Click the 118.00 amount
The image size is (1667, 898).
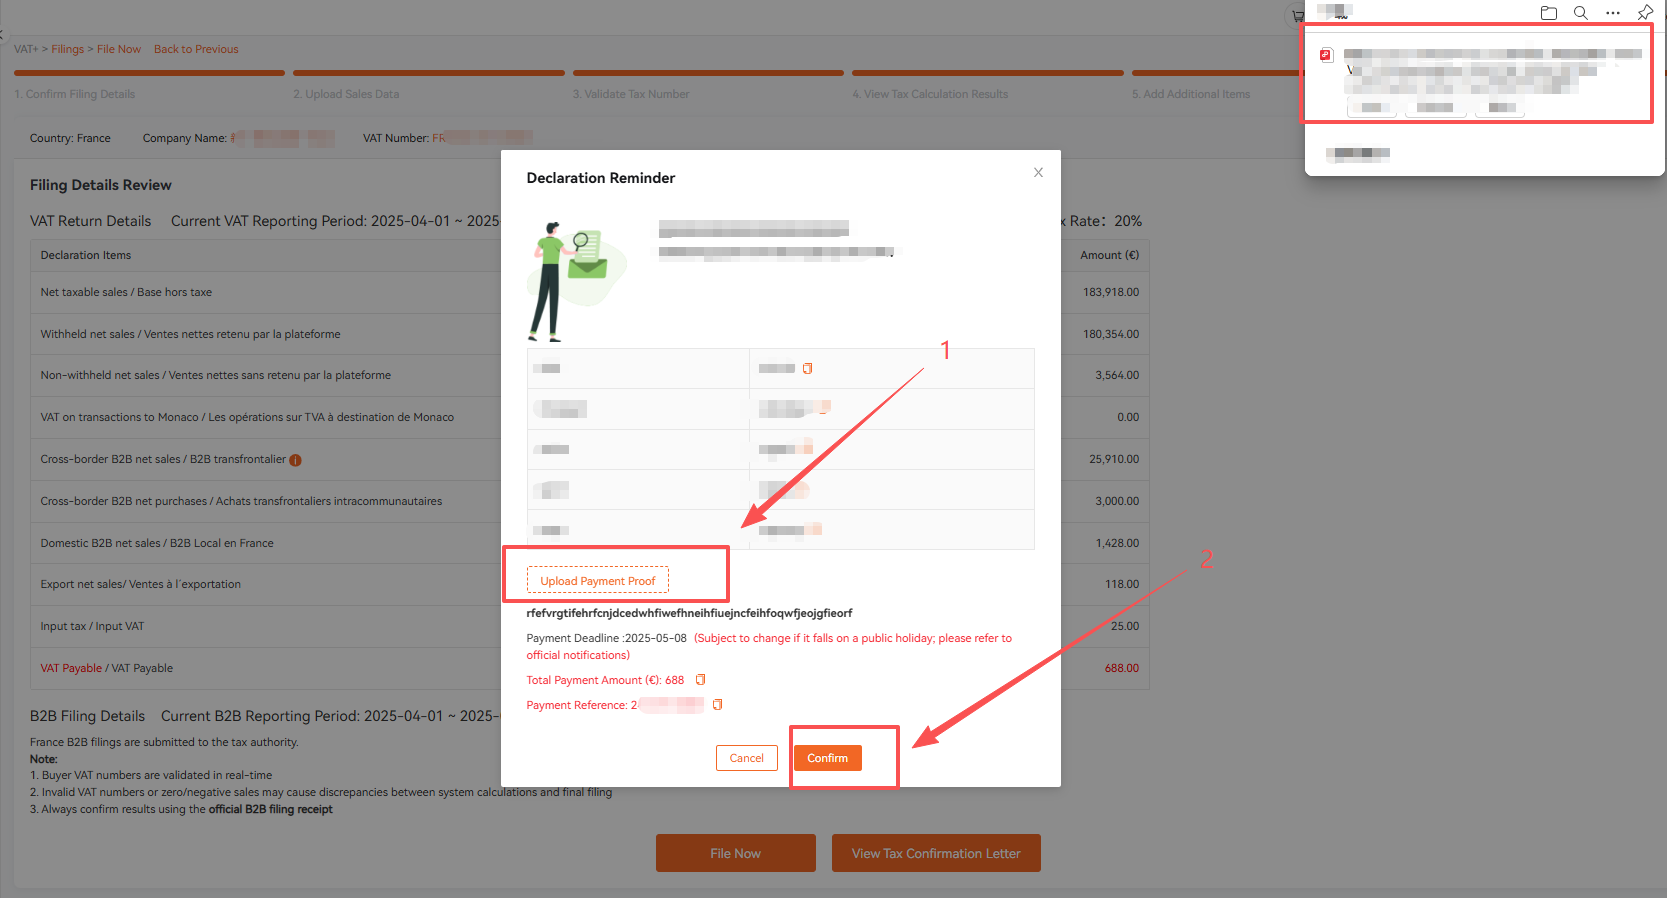[x=1122, y=584]
